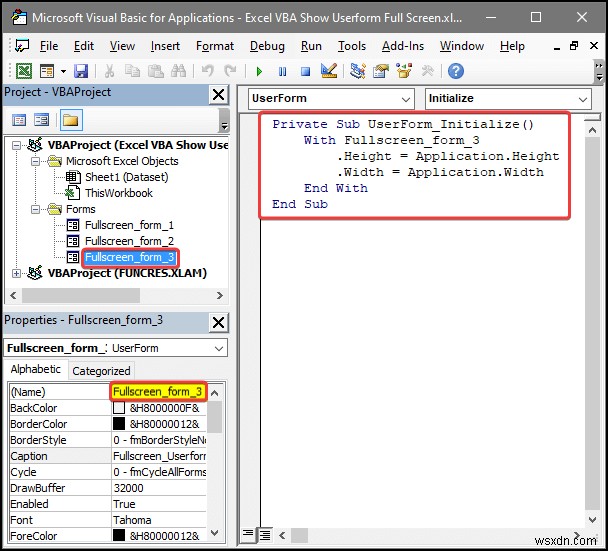Open Find with binoculars icon
Image resolution: width=608 pixels, height=551 pixels.
click(x=179, y=71)
